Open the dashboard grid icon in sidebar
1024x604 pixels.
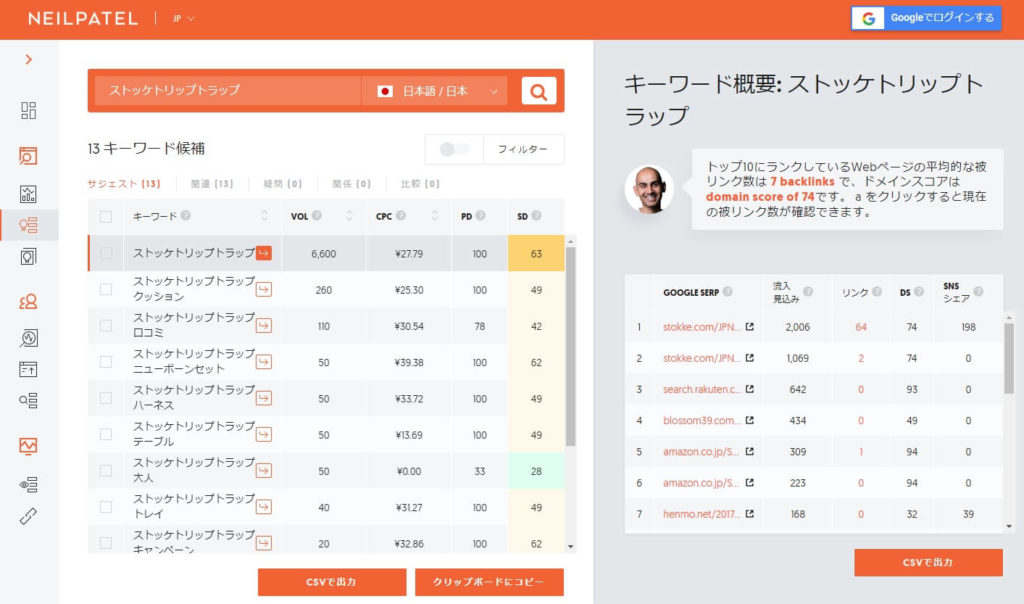tap(28, 110)
